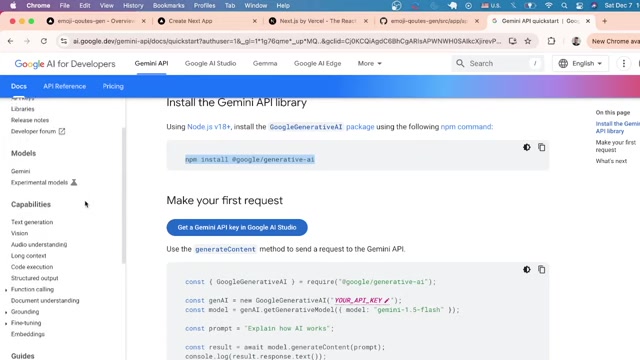Open Text generation in sidebar
The width and height of the screenshot is (640, 360).
point(32,222)
